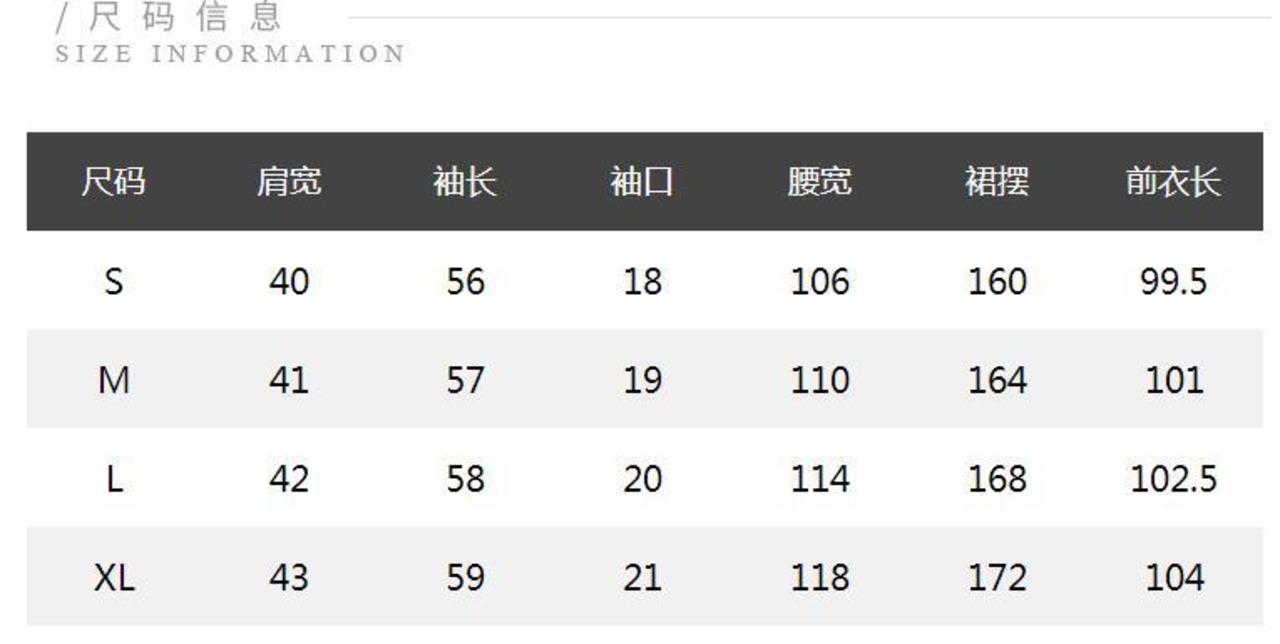This screenshot has width=1280, height=644.
Task: Click the 20 cuff value in row L
Action: (642, 480)
